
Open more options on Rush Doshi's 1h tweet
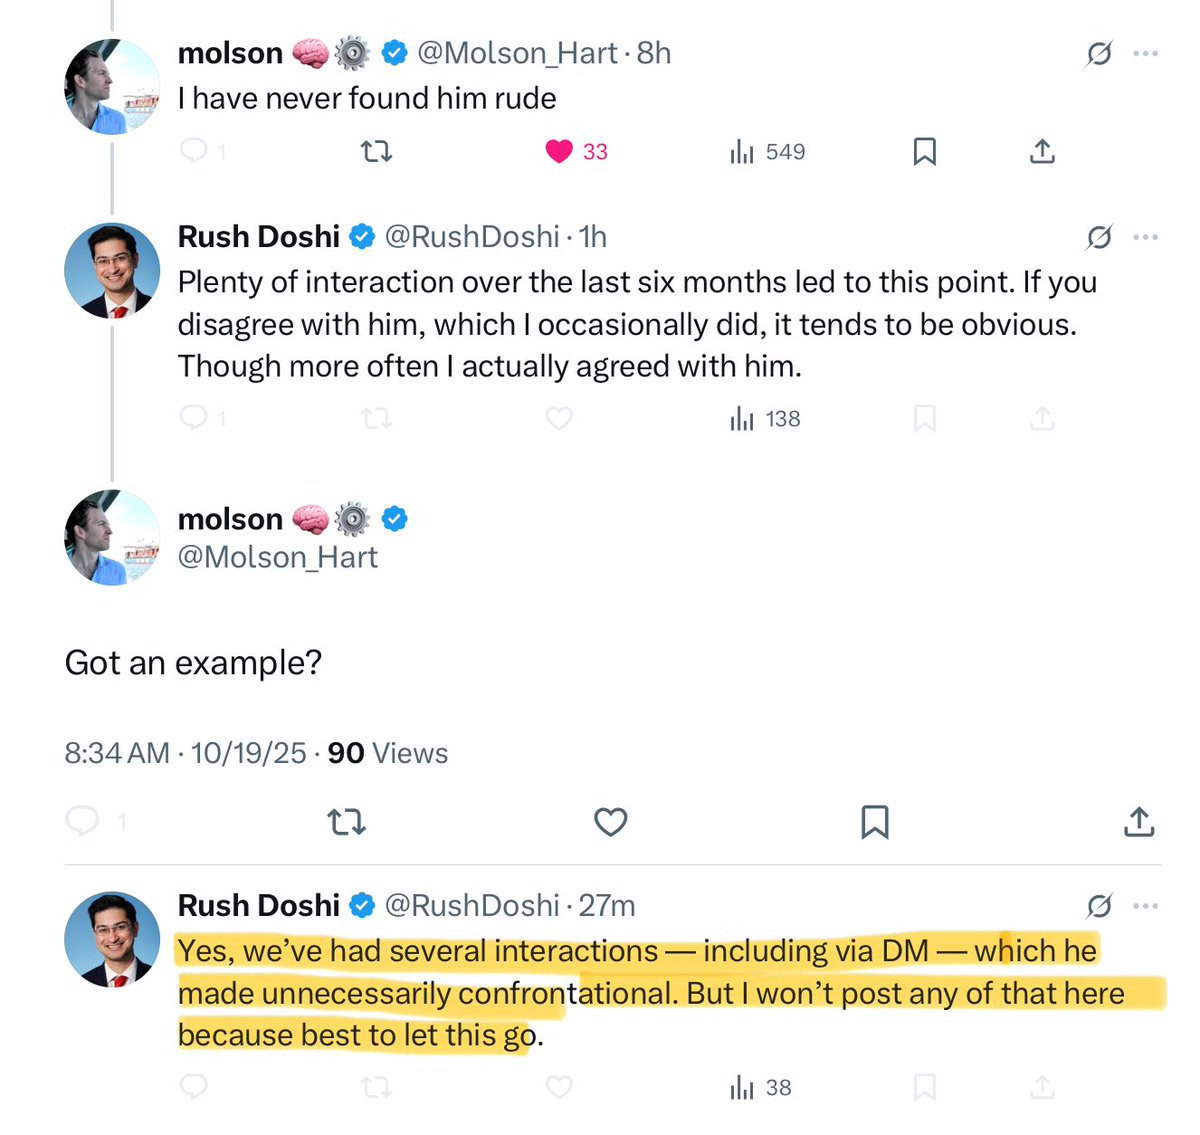click(1146, 237)
